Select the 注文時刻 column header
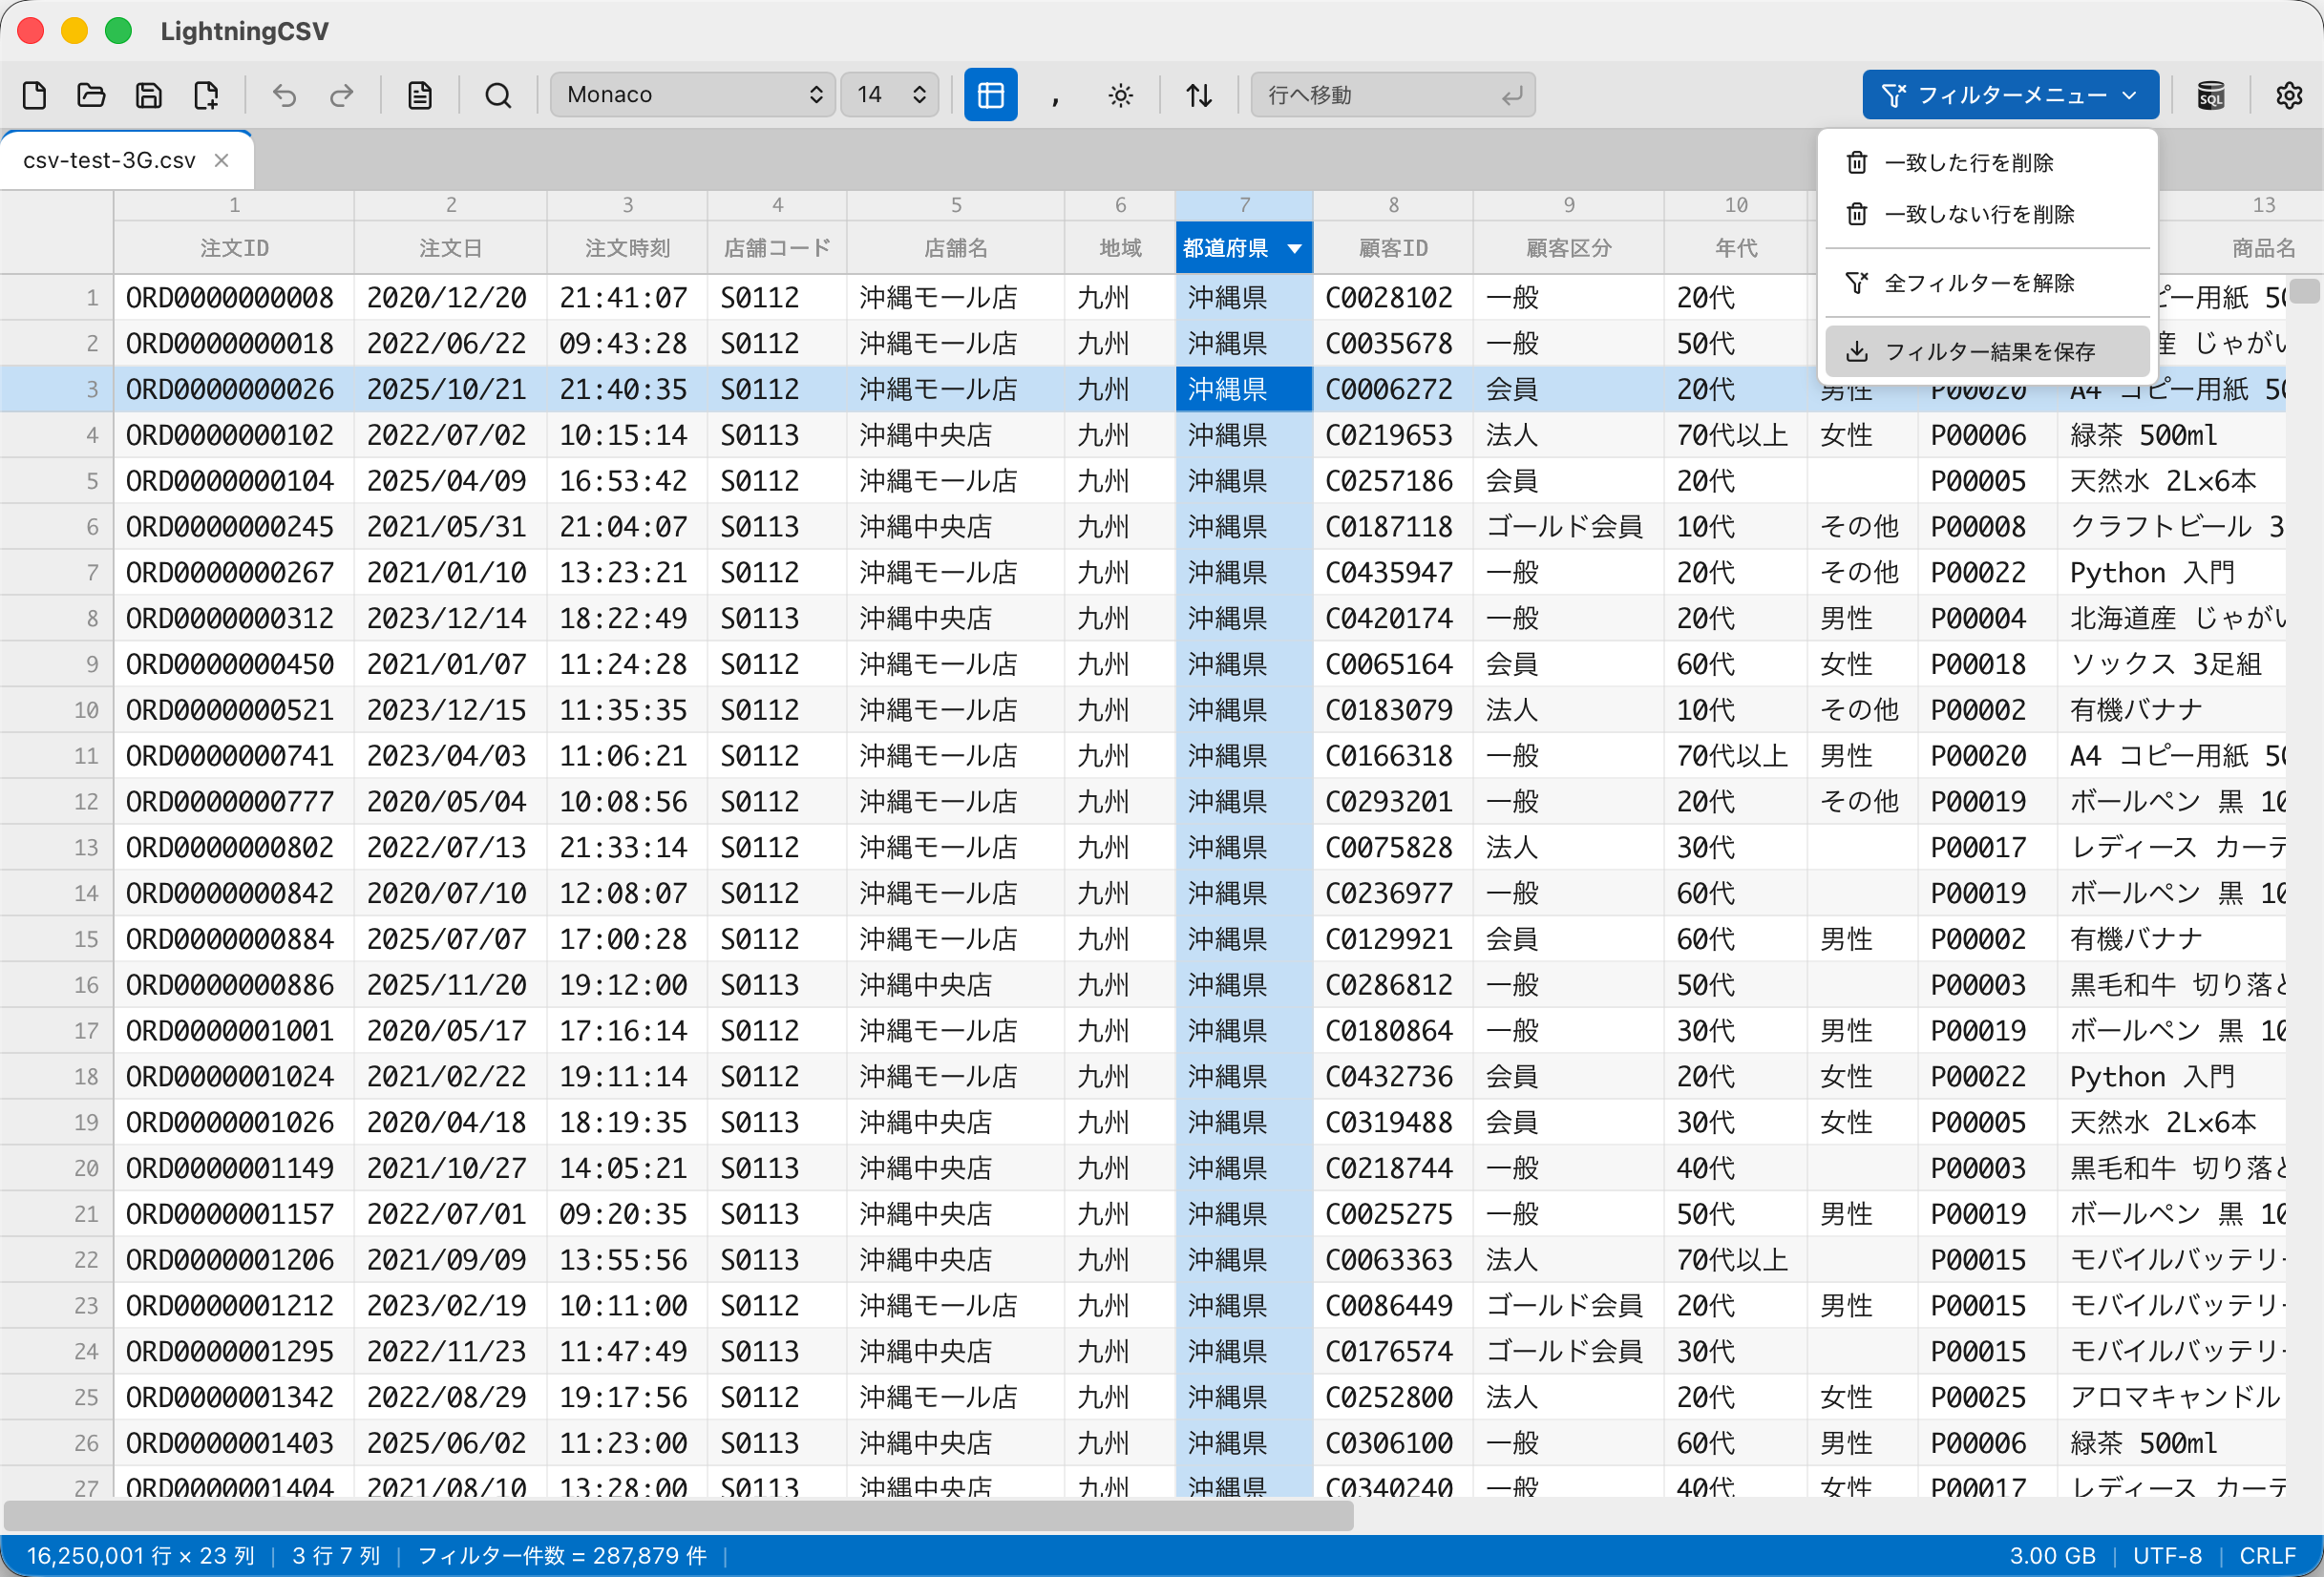Viewport: 2324px width, 1577px height. tap(627, 248)
